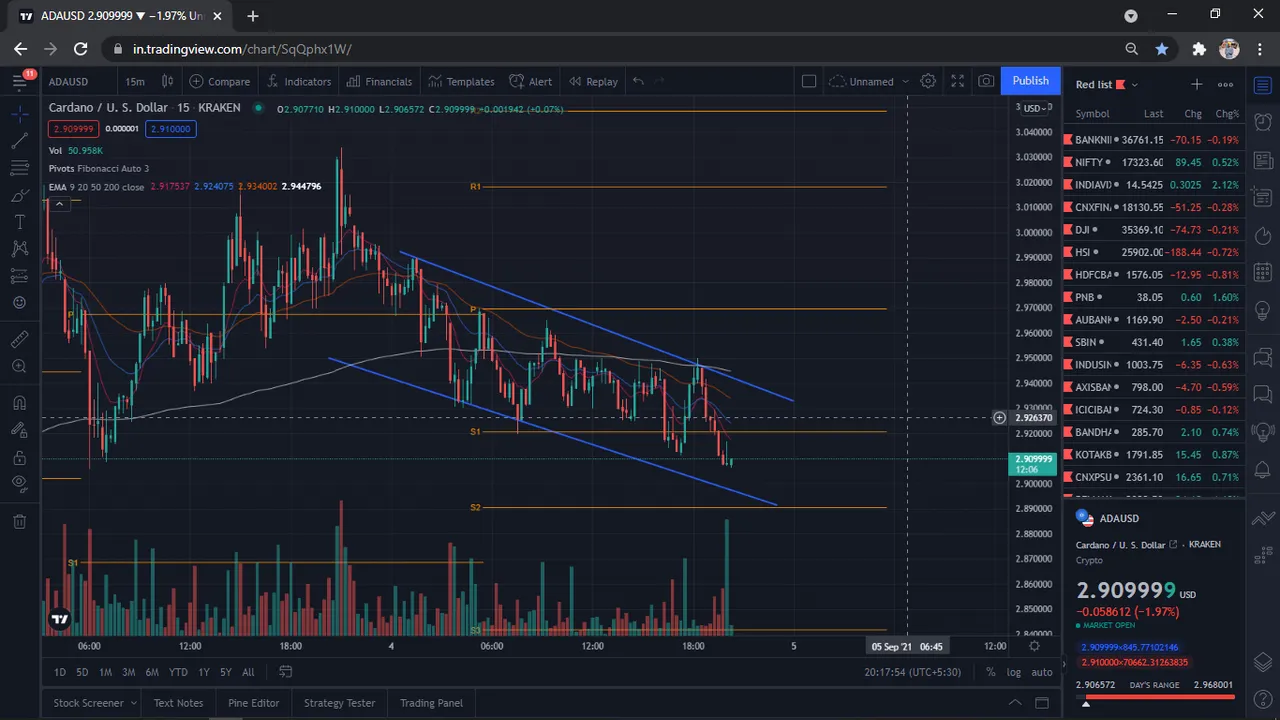The image size is (1280, 720).
Task: Open the go to date calendar icon
Action: click(285, 672)
